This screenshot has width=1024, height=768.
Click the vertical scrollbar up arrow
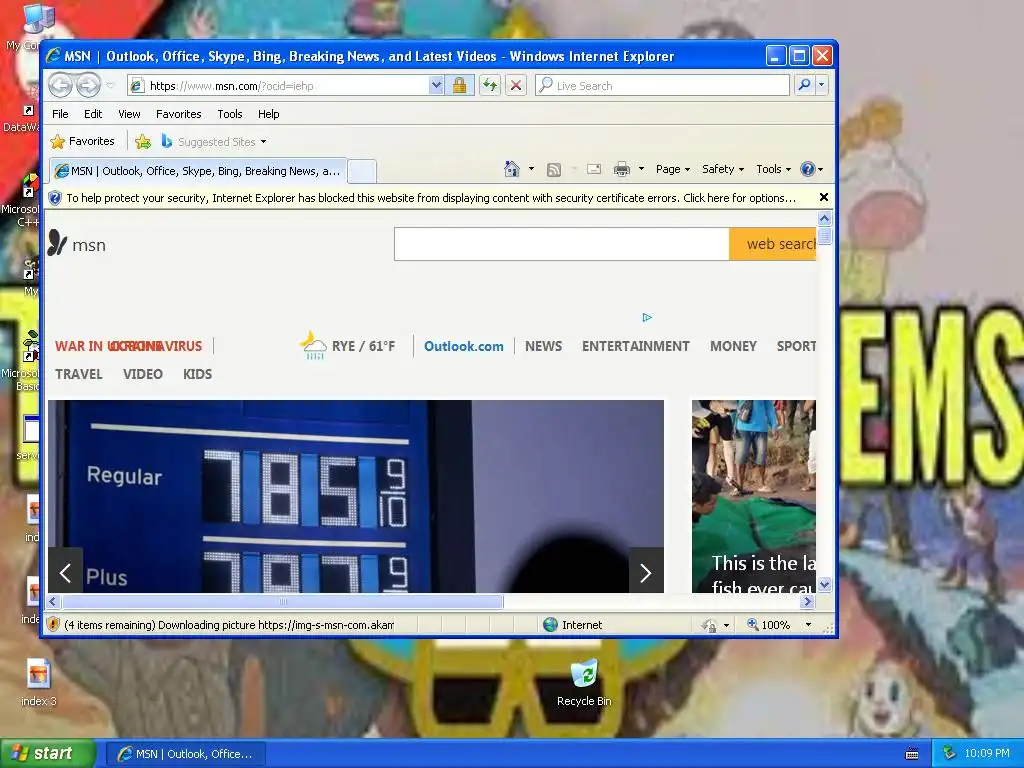[x=824, y=219]
